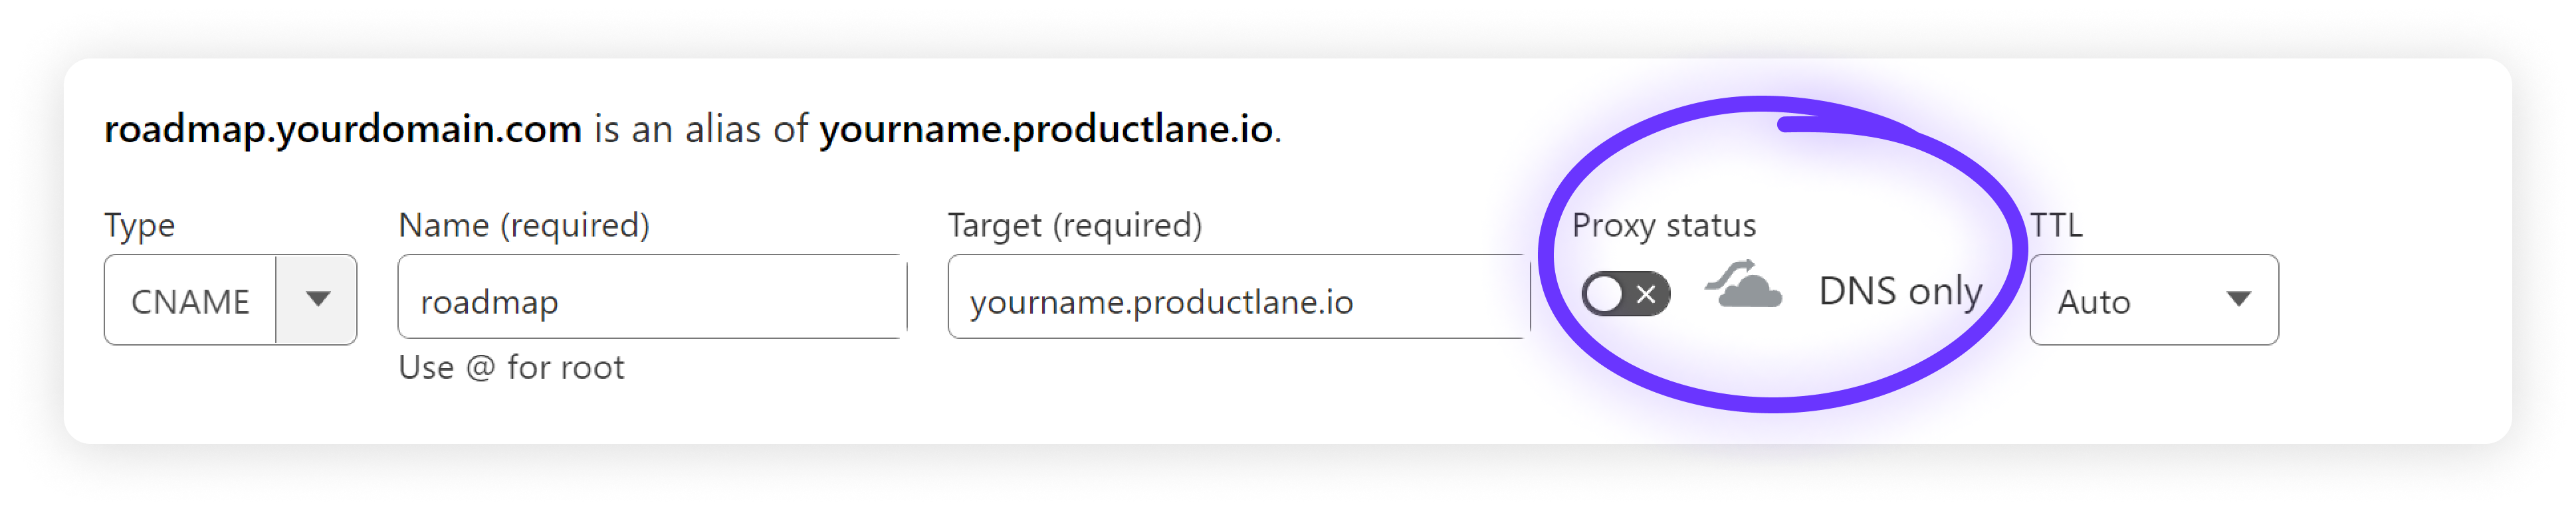Screen dimensions: 2576x513
Task: Click the Target (required) label
Action: (x=1074, y=226)
